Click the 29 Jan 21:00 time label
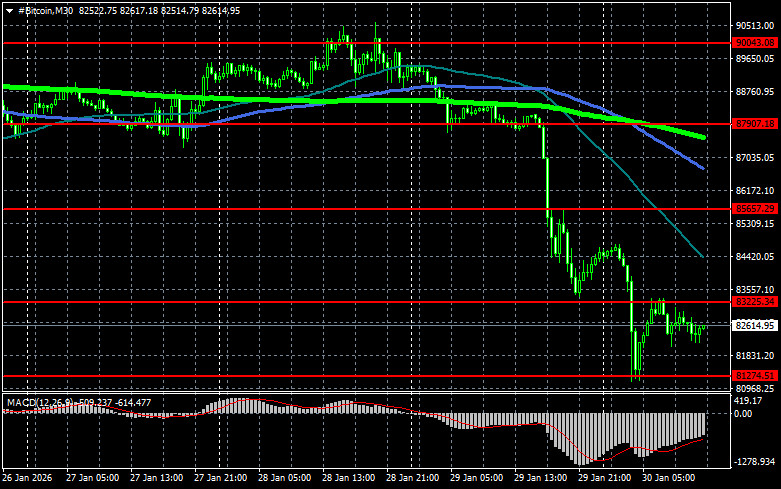Viewport: 781px width, 489px height. point(605,478)
